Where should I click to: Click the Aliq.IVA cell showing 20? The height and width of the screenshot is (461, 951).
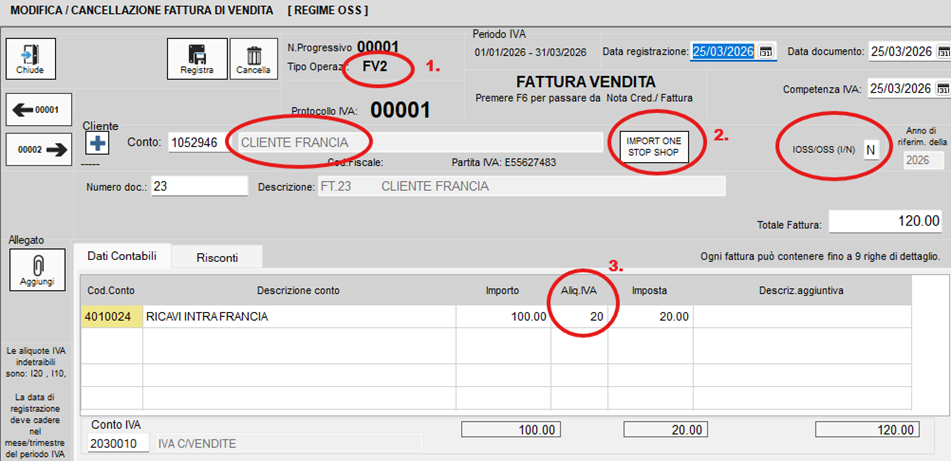583,317
